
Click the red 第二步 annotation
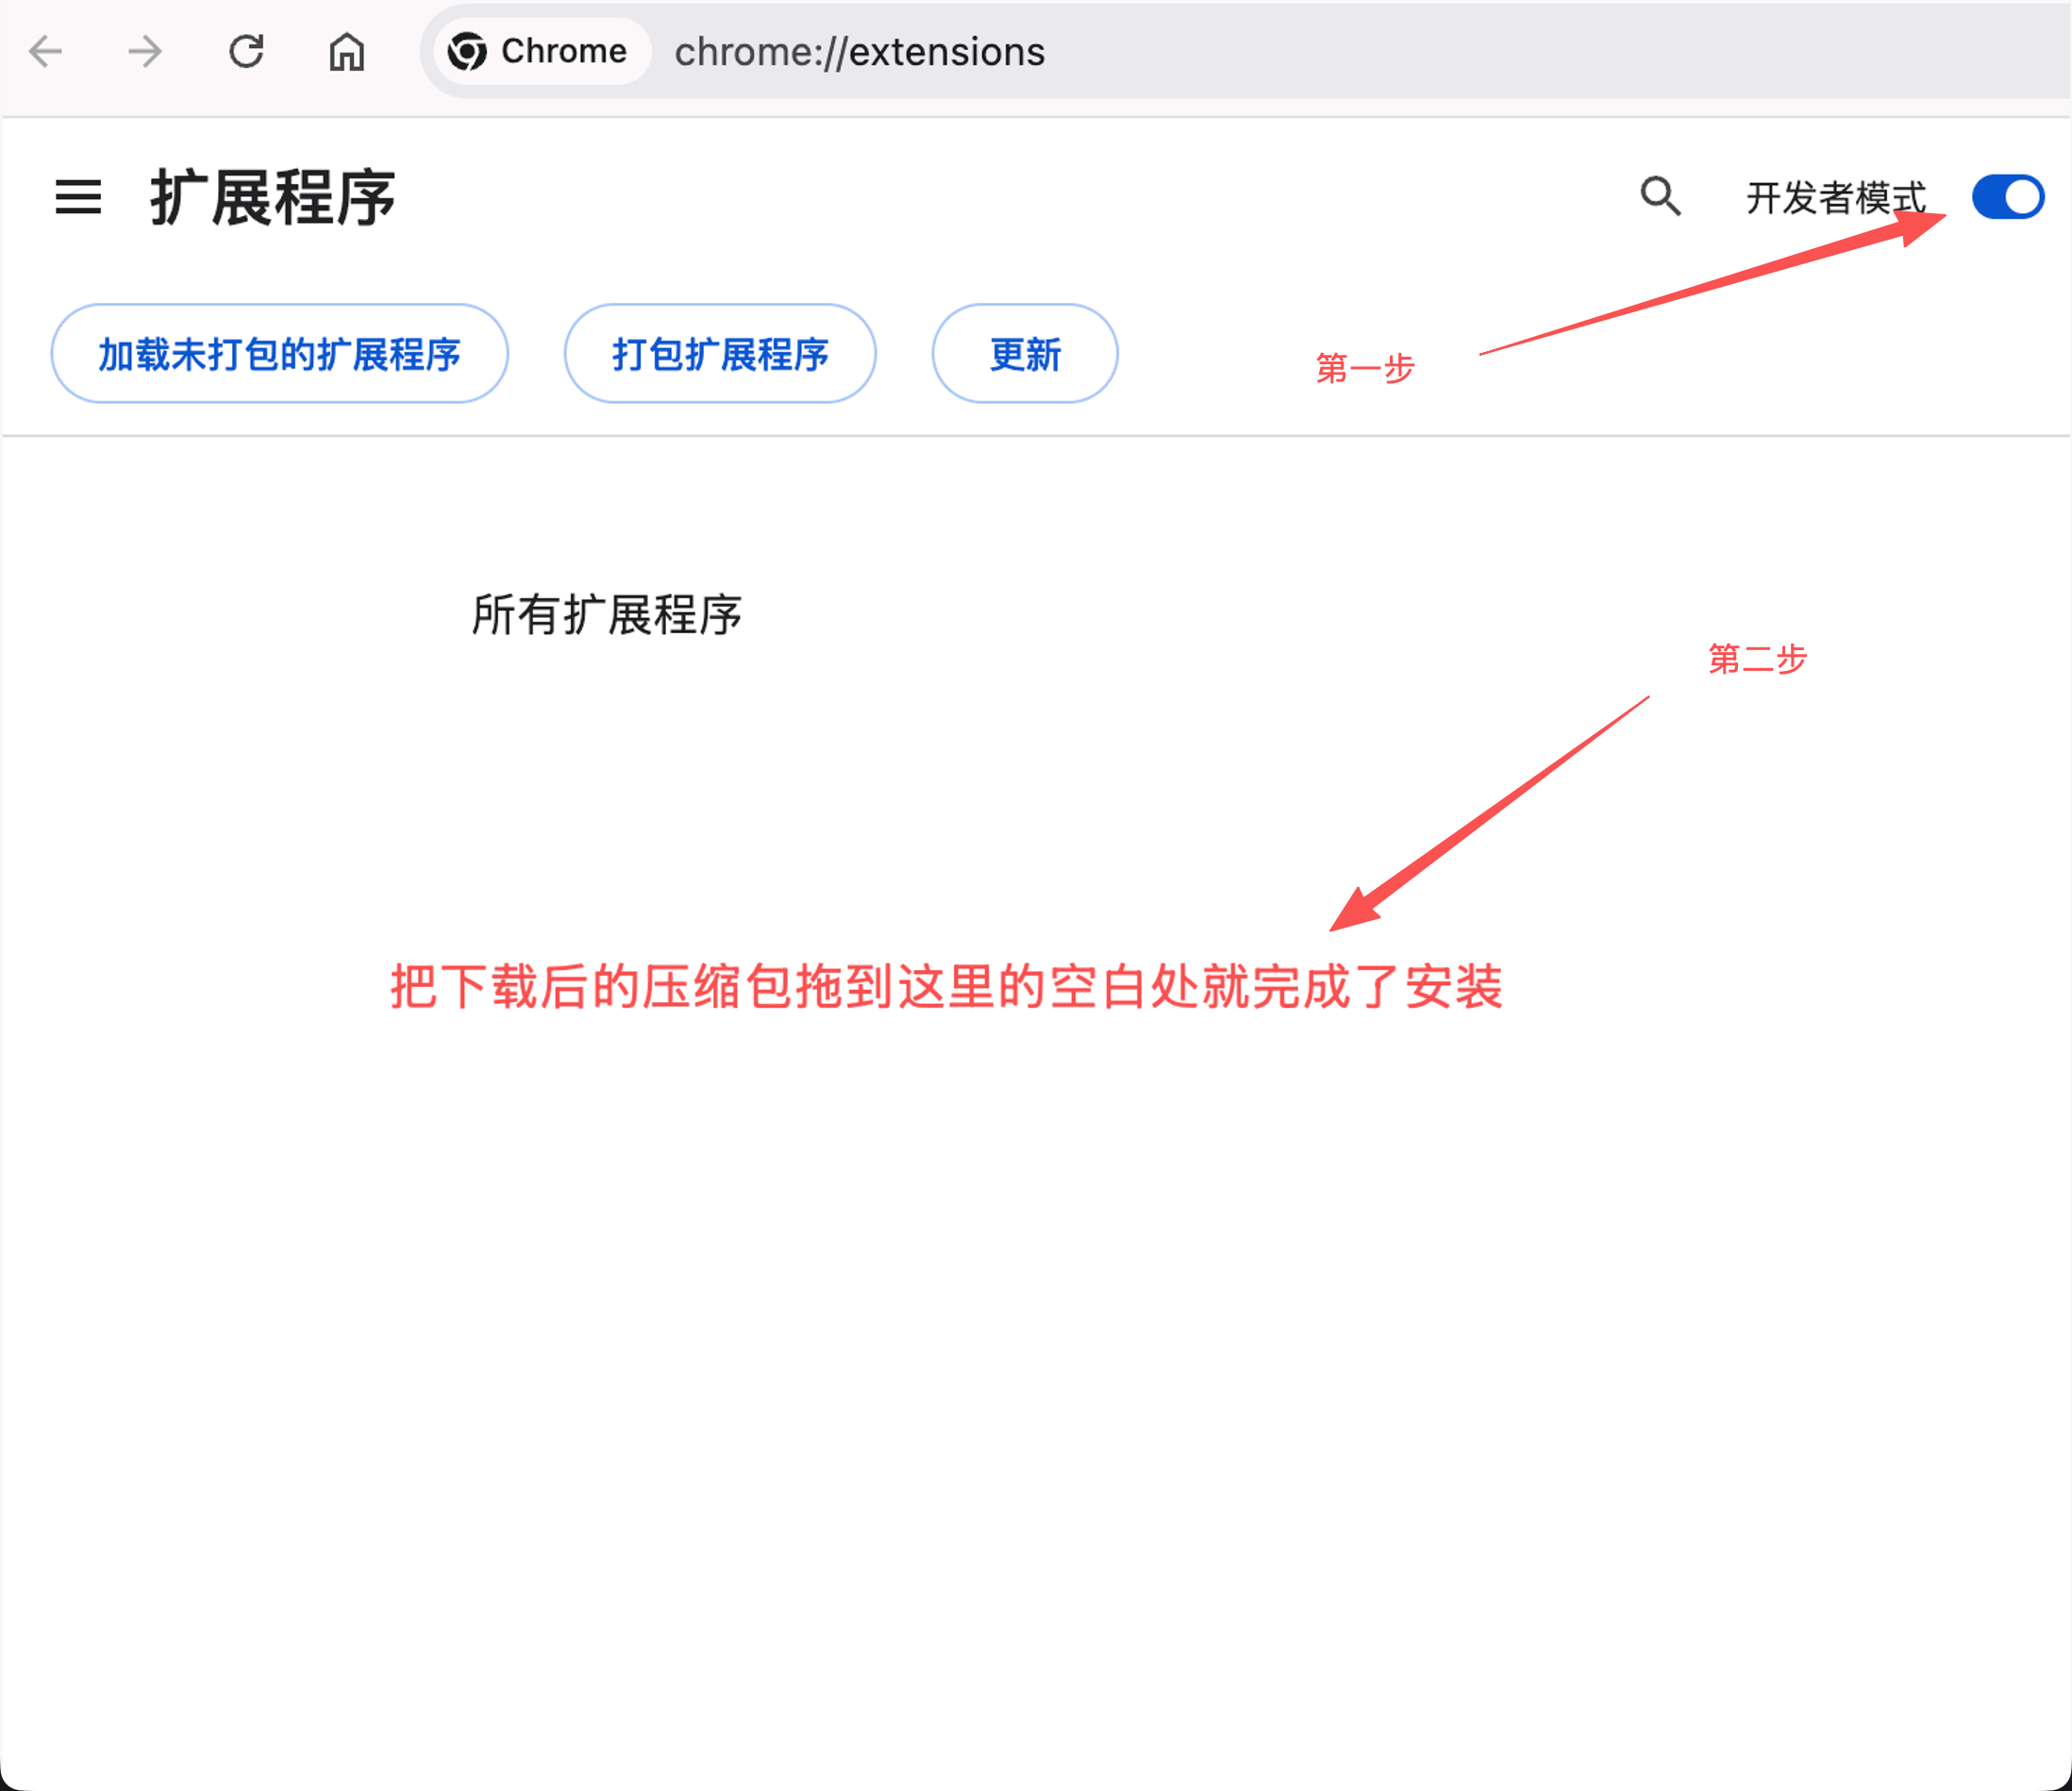click(x=1757, y=659)
